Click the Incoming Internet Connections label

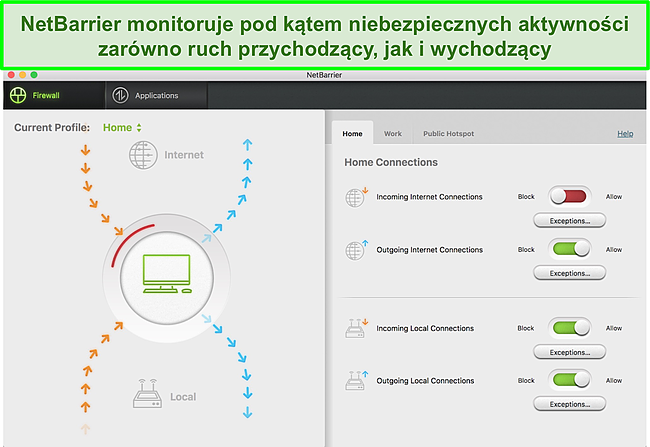tap(429, 197)
